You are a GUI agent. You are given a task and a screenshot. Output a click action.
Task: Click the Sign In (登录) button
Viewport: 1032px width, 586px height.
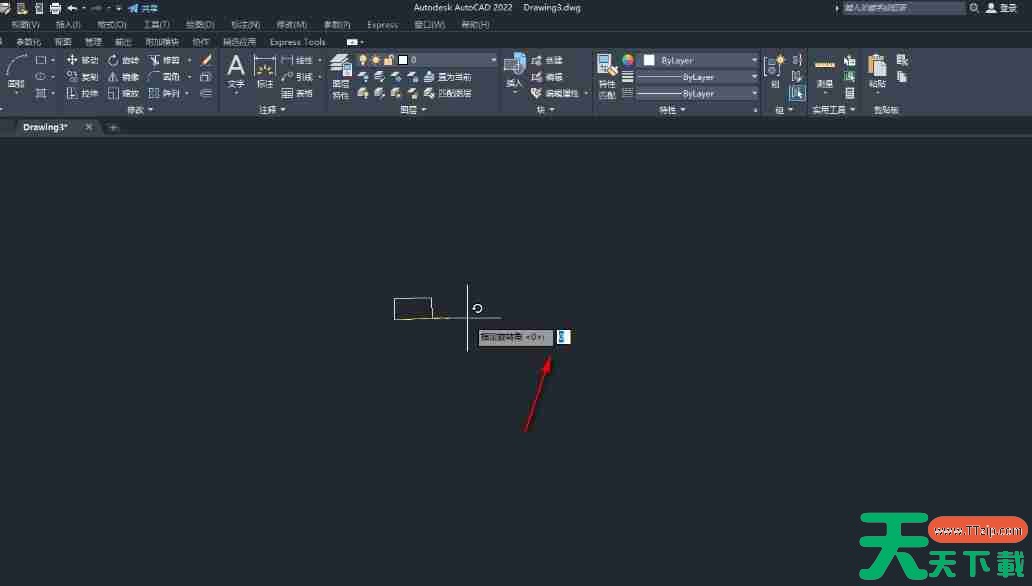(x=1001, y=8)
